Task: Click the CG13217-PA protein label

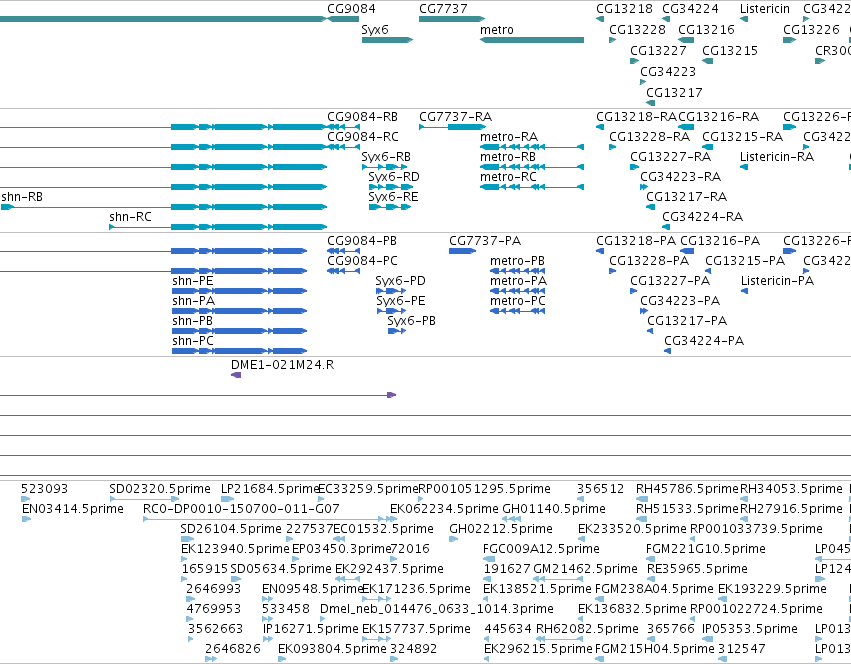Action: [687, 321]
